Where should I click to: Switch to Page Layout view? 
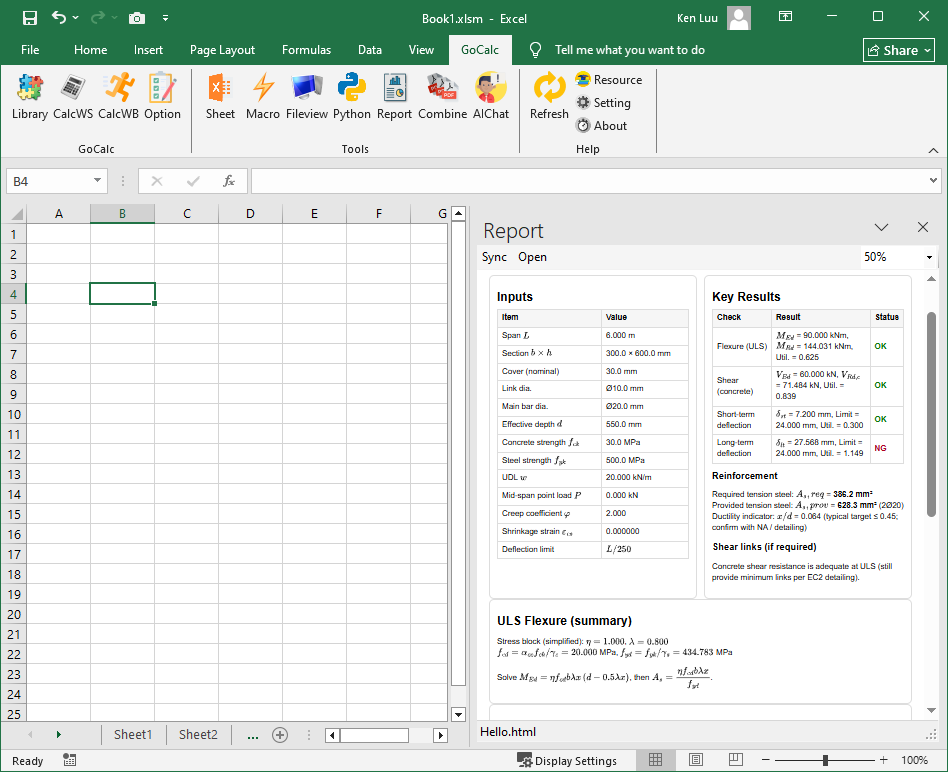pos(696,760)
